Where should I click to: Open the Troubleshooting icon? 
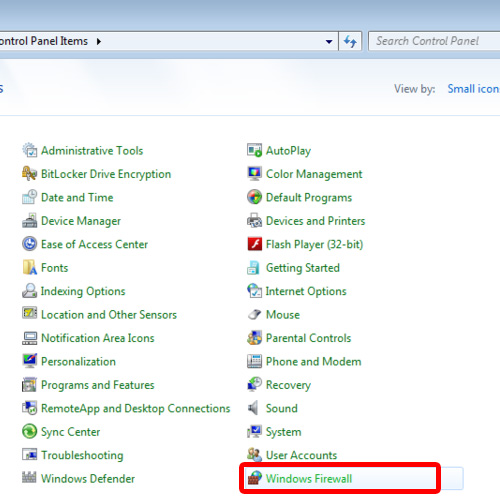tap(29, 455)
